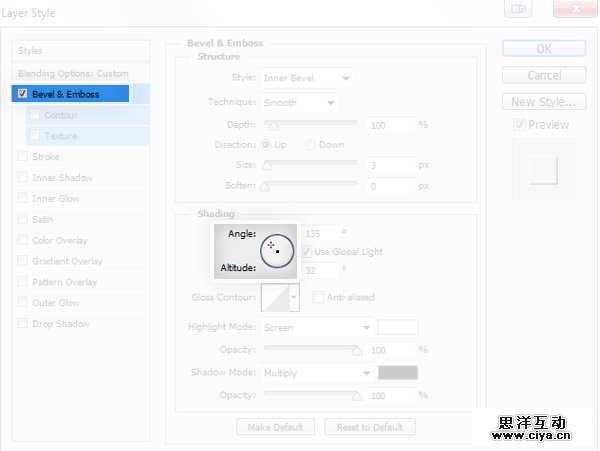Click the shadow mode gray color swatch
This screenshot has width=600, height=451.
pyautogui.click(x=398, y=372)
